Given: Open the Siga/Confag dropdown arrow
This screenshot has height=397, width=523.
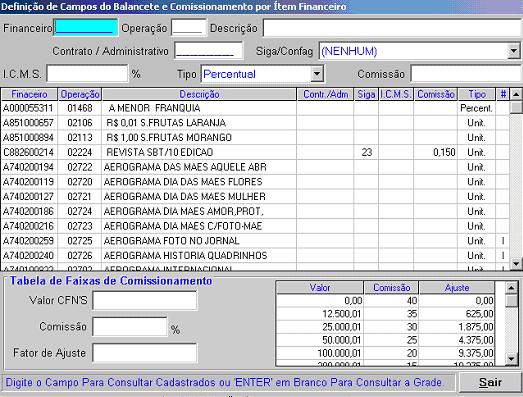Looking at the screenshot, I should tap(514, 51).
